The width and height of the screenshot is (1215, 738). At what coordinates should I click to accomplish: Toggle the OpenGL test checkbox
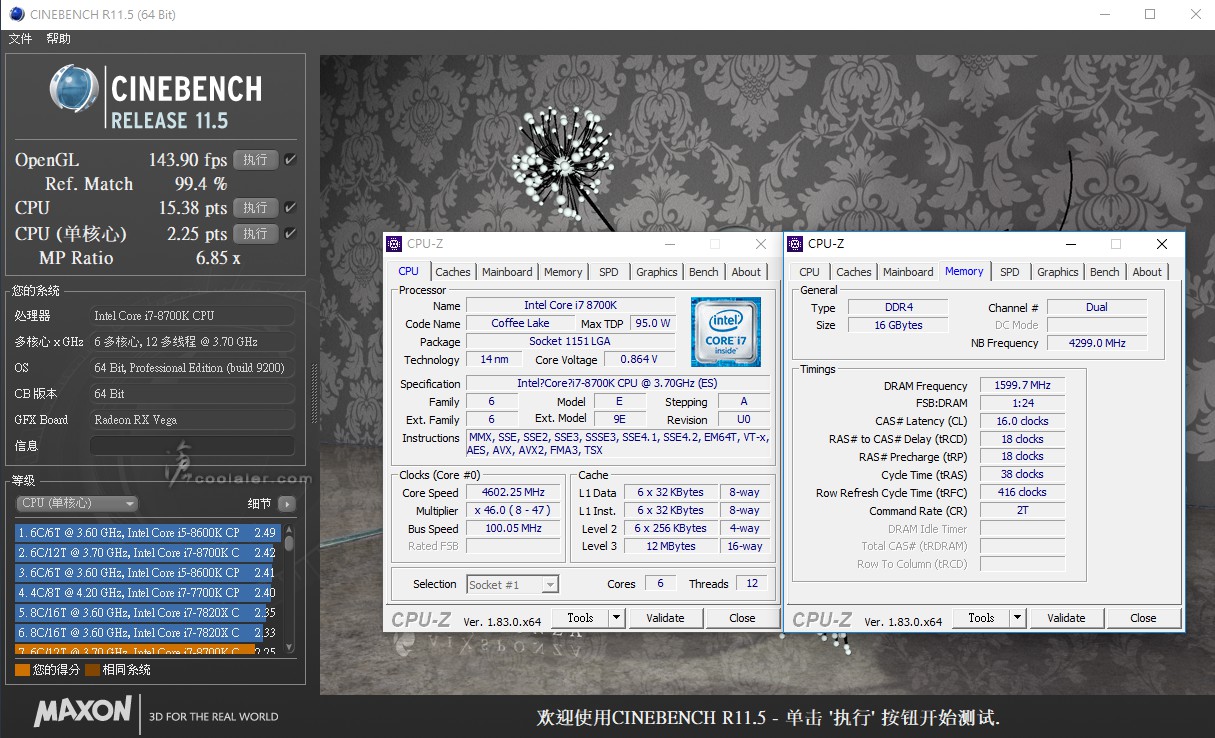coord(290,159)
